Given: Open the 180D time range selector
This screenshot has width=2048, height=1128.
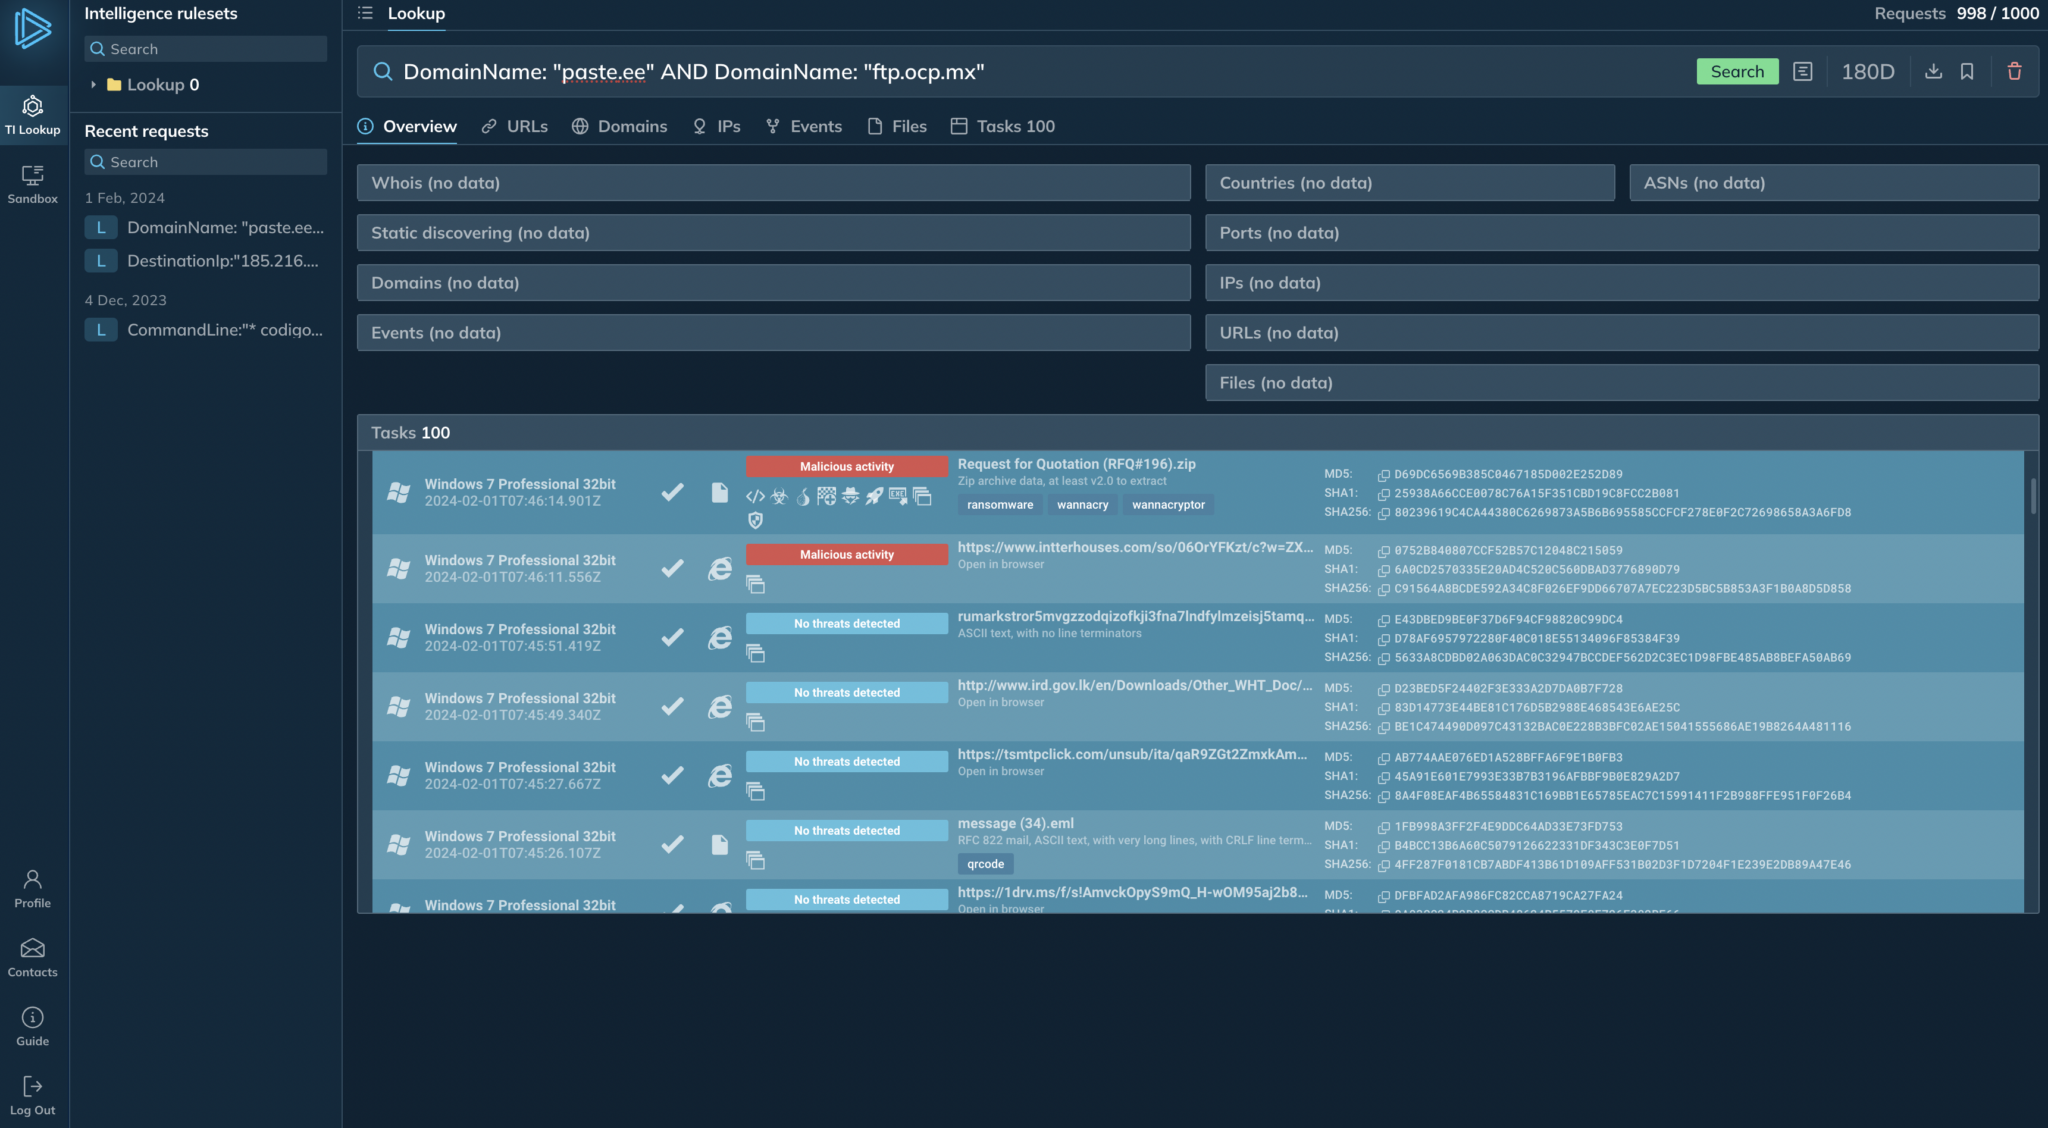Looking at the screenshot, I should [1866, 71].
